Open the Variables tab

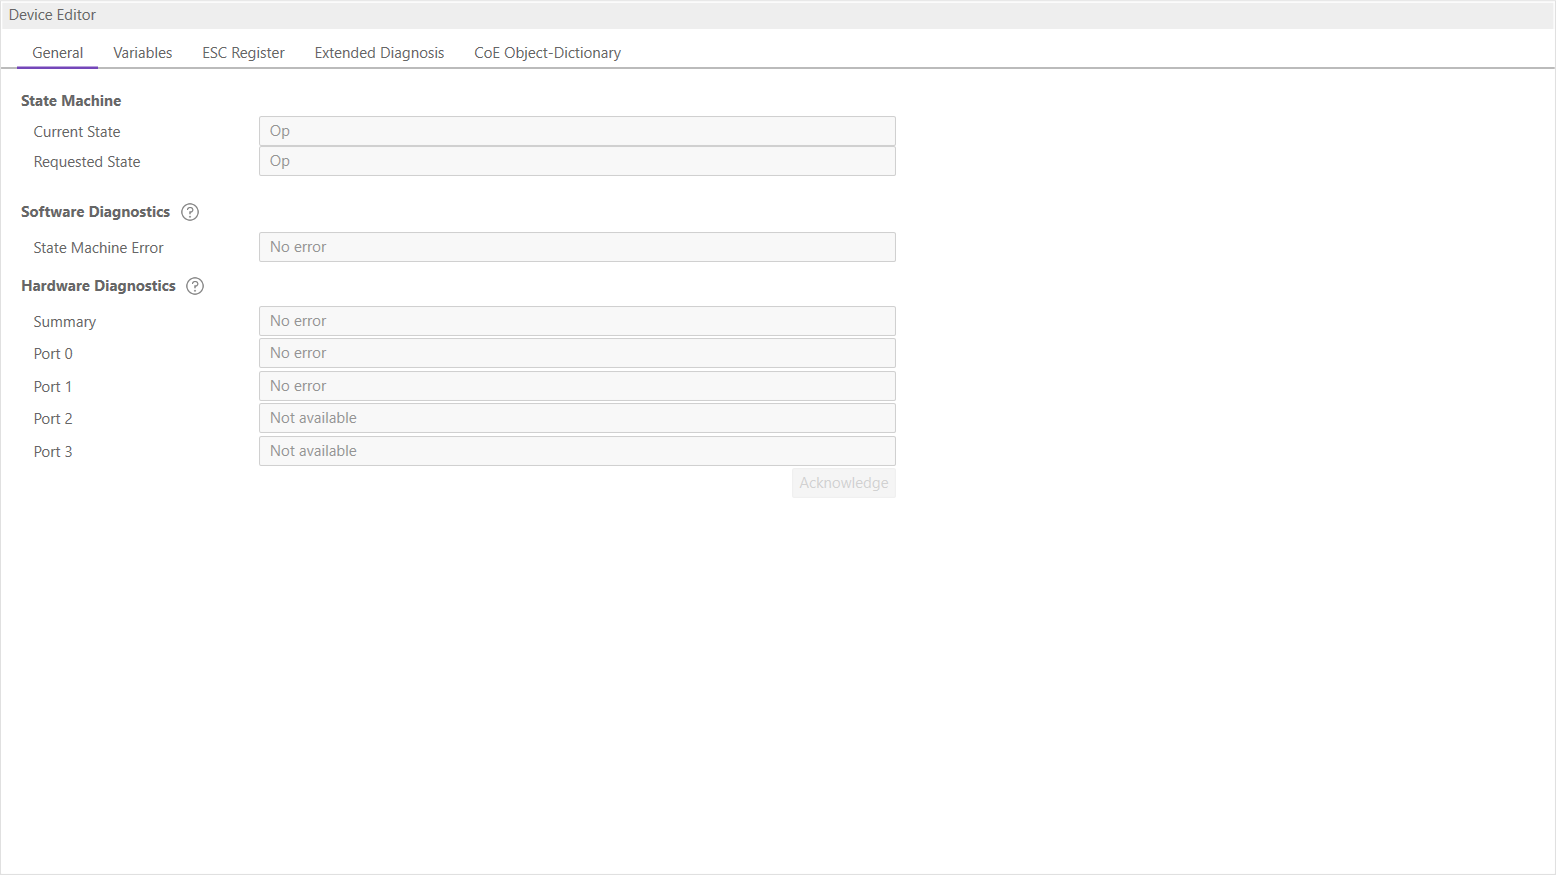(142, 53)
